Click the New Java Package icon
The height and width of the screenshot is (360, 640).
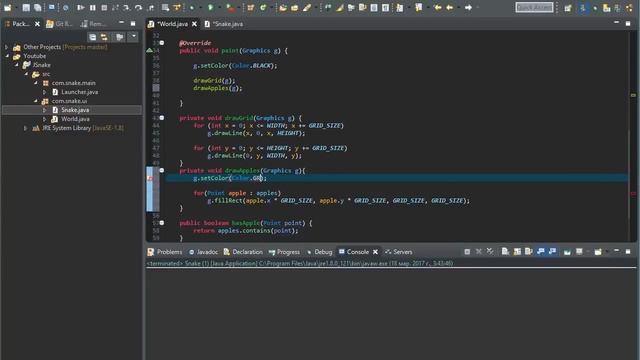pyautogui.click(x=250, y=7)
